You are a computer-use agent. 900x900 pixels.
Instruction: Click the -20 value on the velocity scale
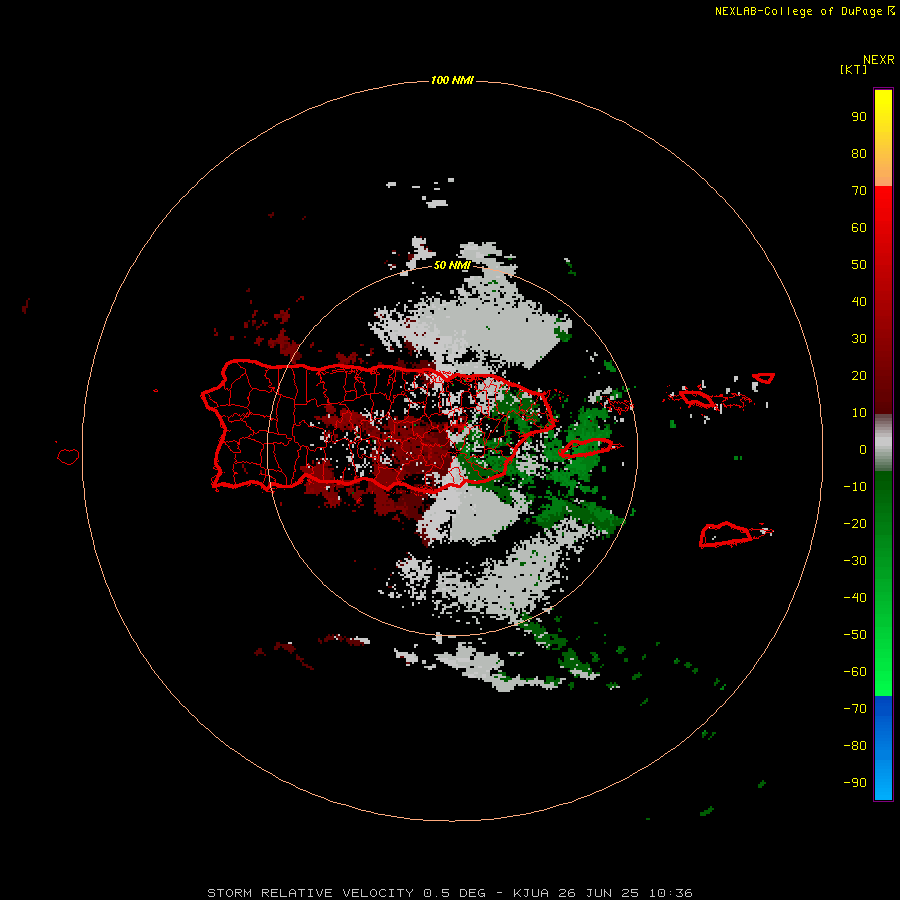pos(855,524)
